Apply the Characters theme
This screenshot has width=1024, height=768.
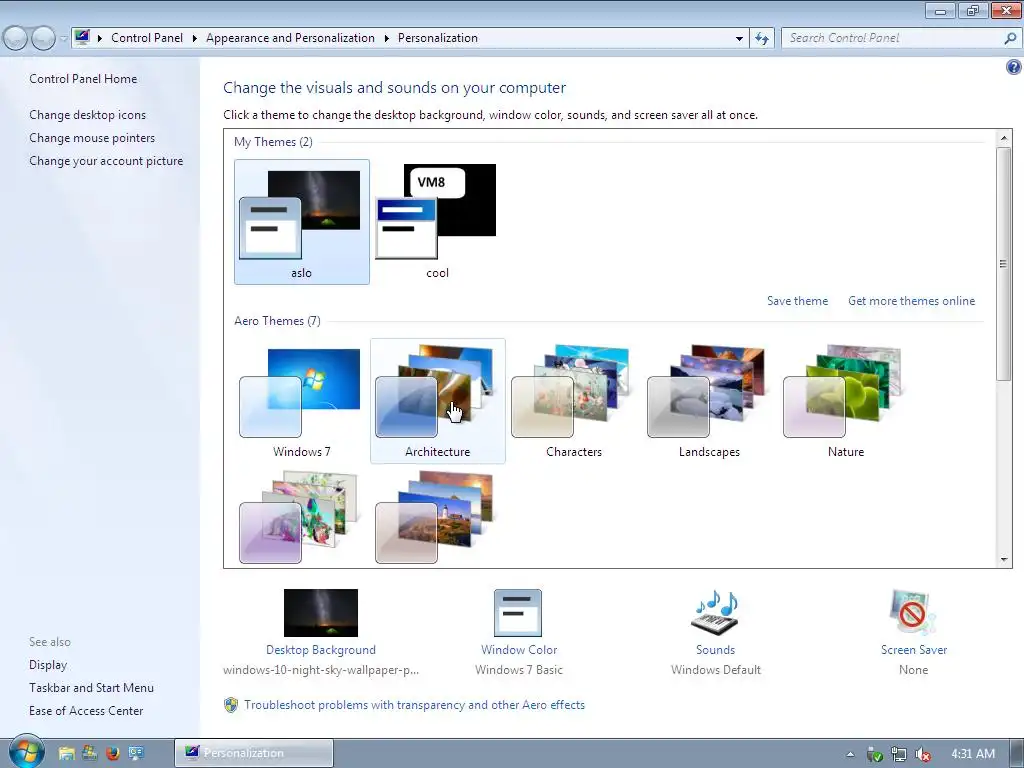click(573, 400)
